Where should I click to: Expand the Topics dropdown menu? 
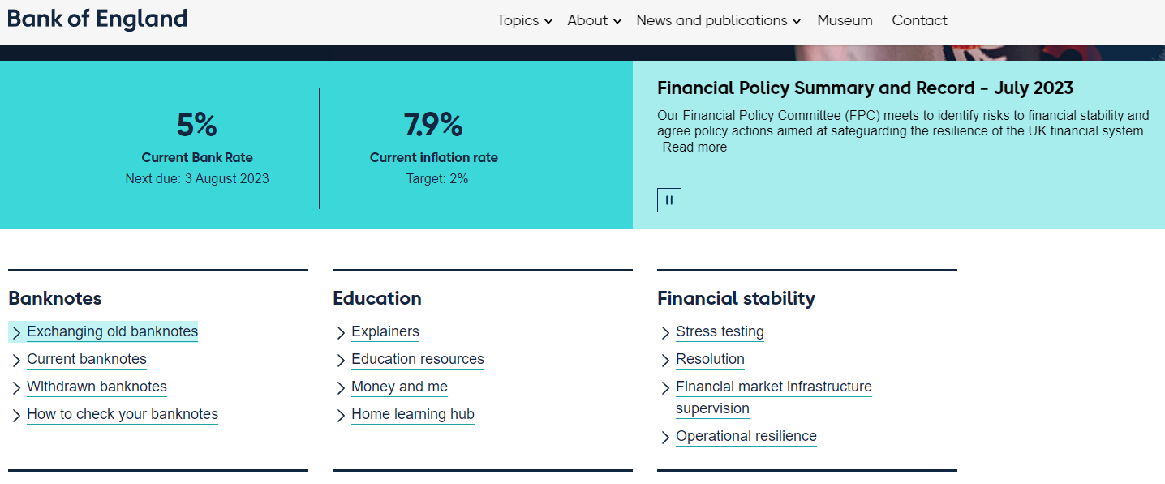(525, 20)
